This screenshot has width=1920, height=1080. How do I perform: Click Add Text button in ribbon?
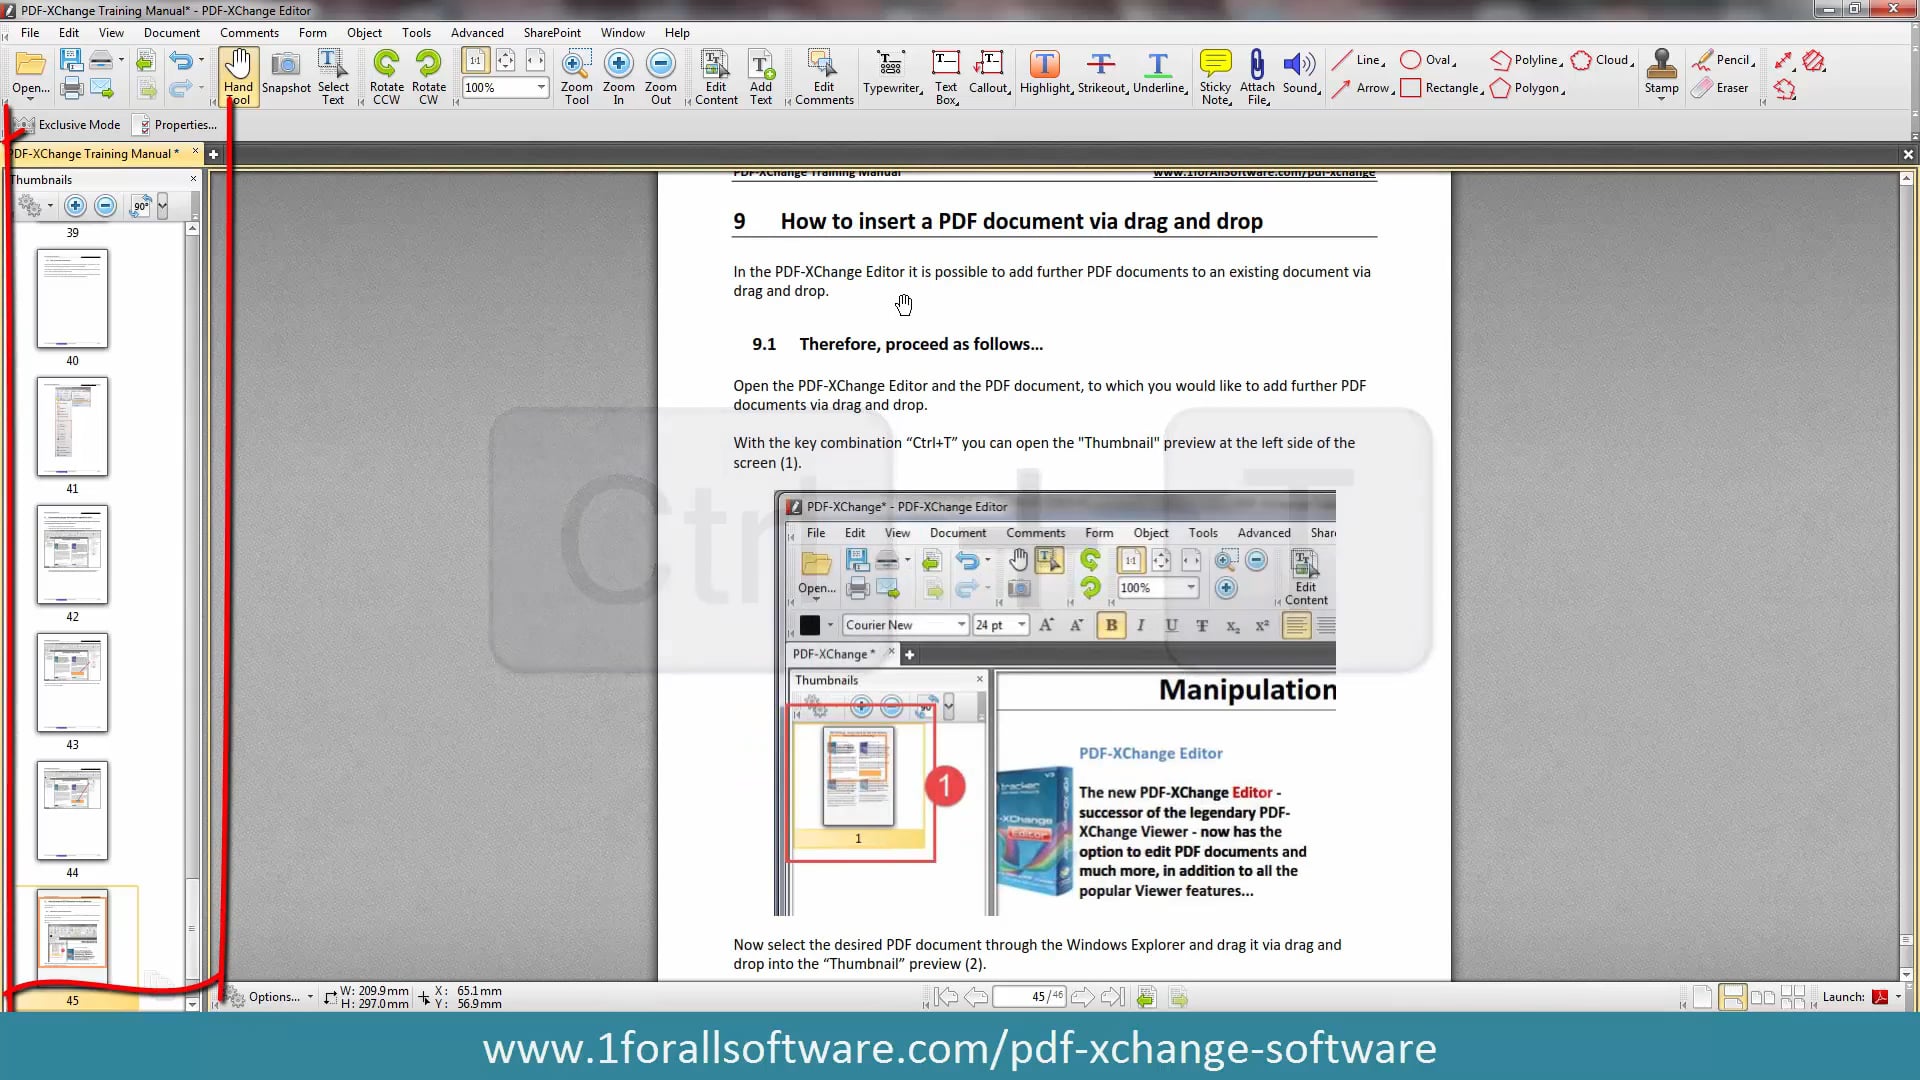[x=760, y=73]
